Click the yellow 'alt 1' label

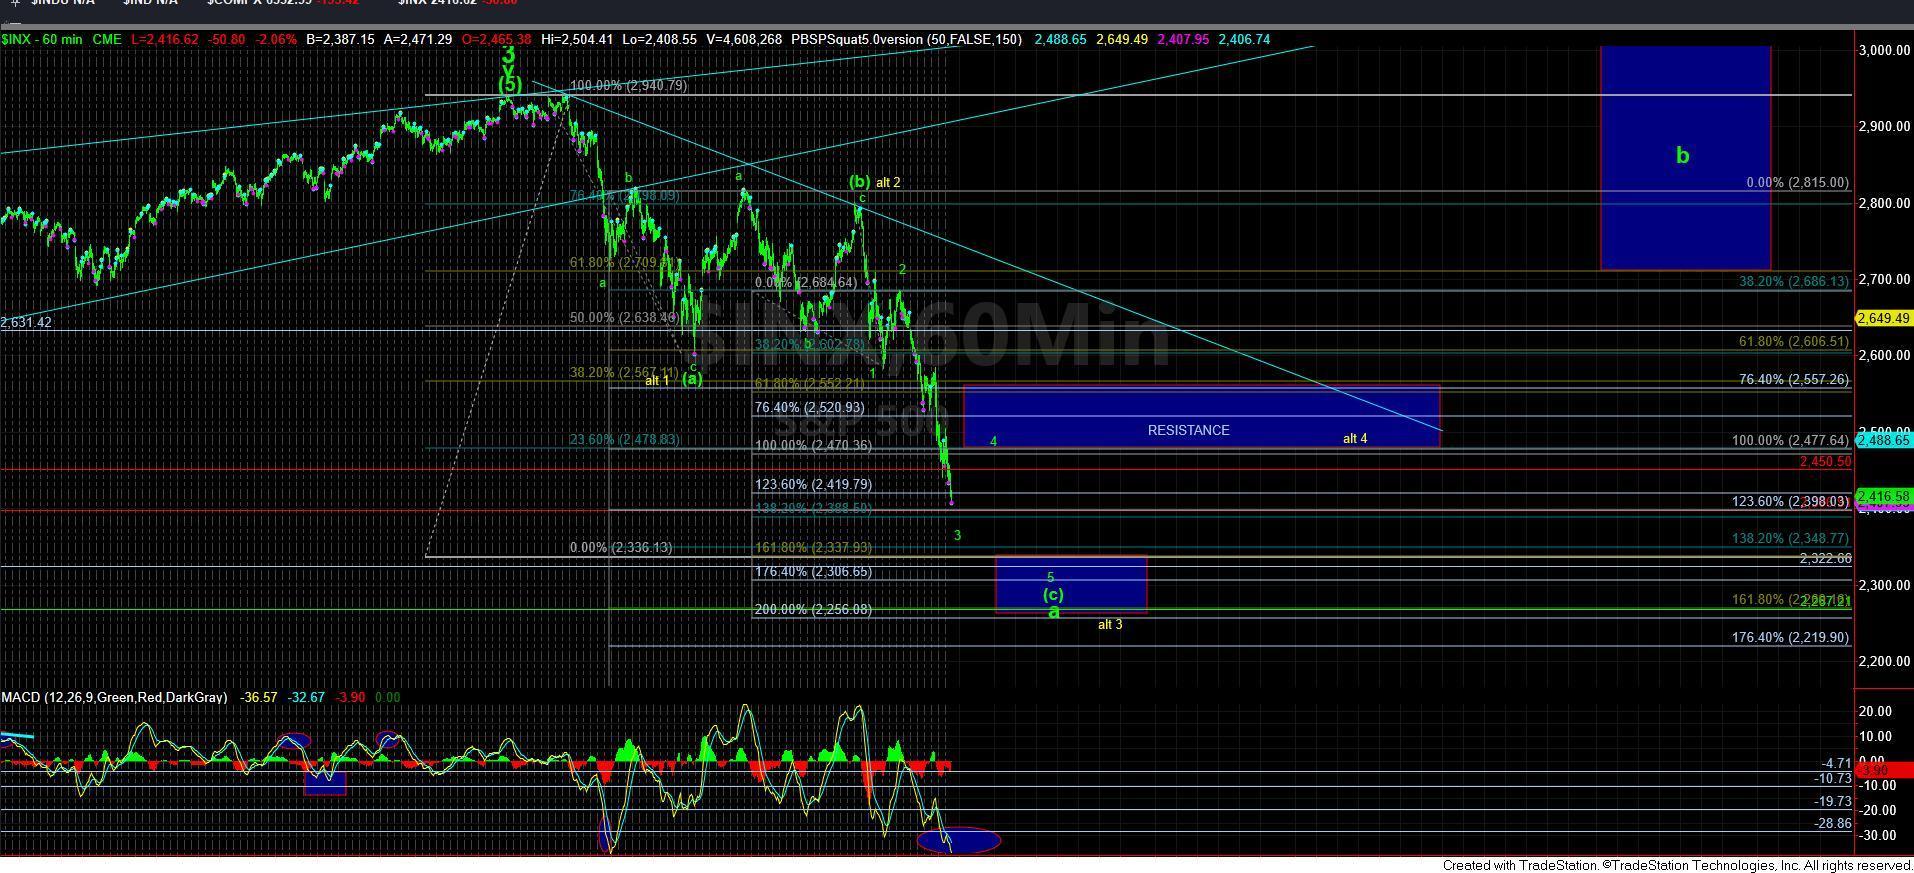click(657, 380)
